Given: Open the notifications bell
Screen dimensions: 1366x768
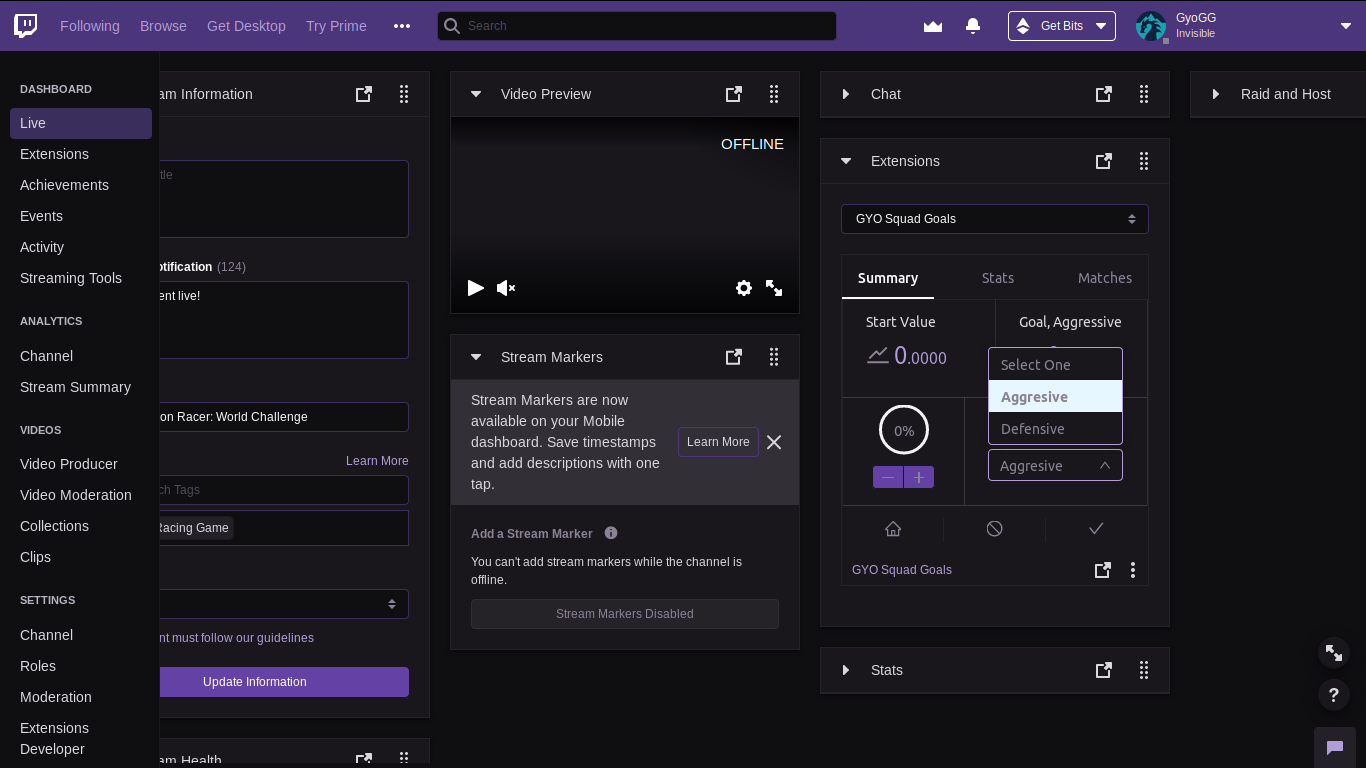Looking at the screenshot, I should point(973,26).
